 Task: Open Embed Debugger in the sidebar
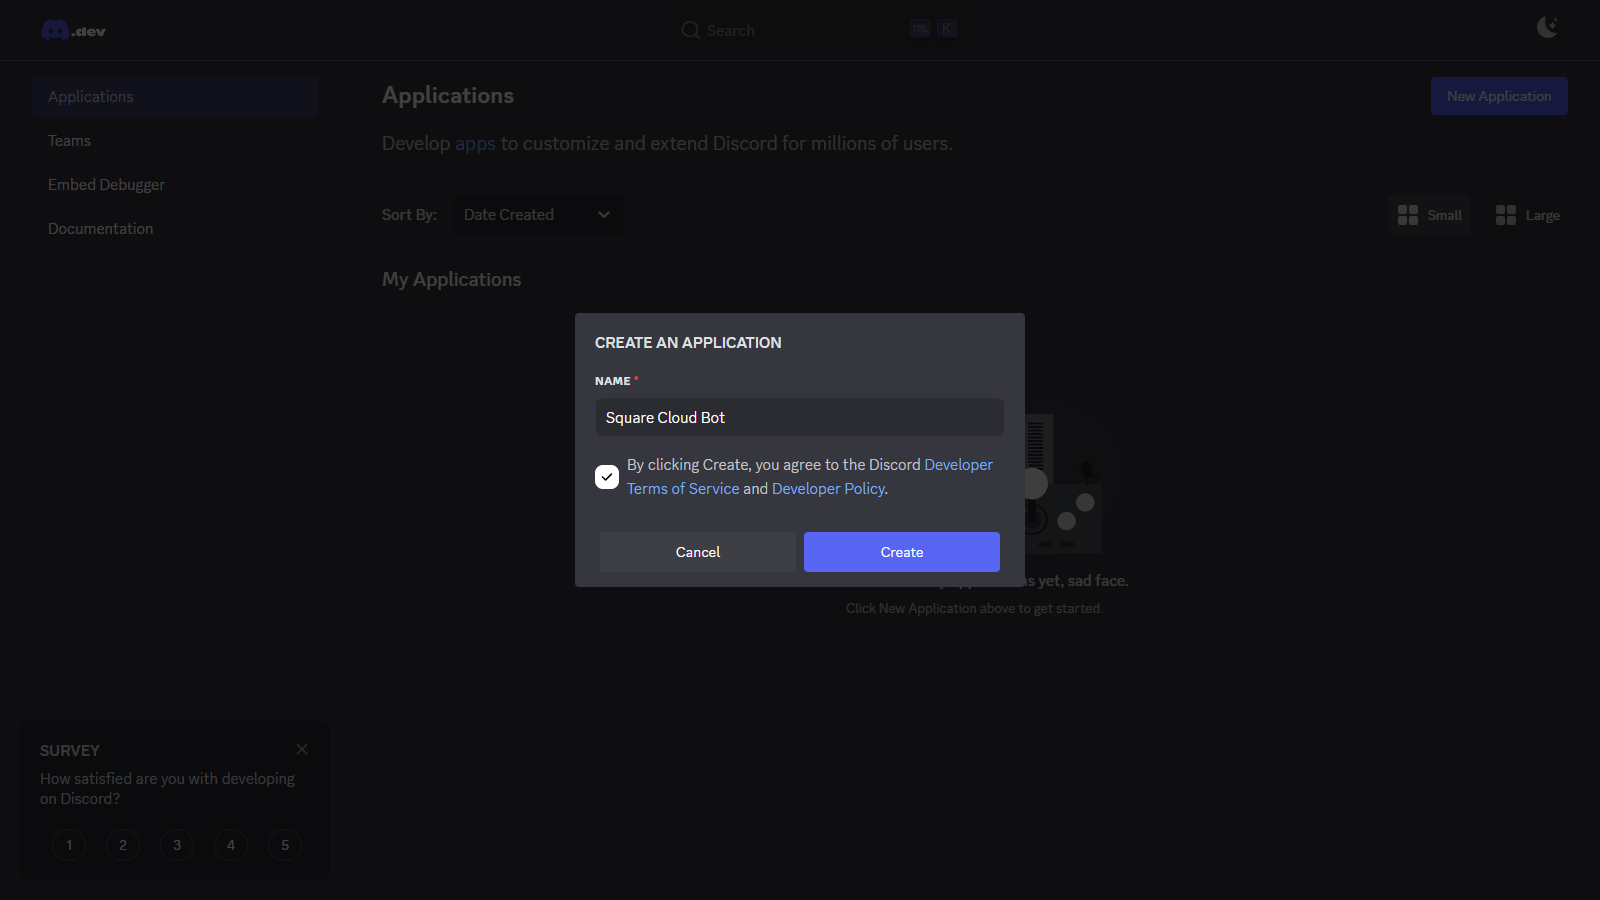tap(175, 185)
